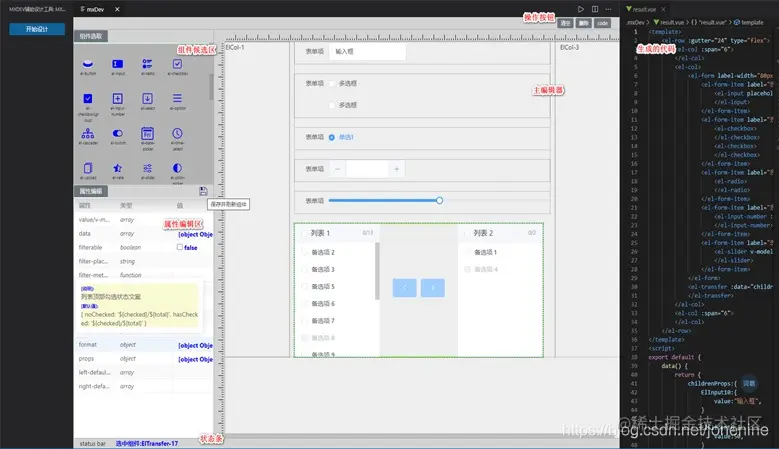
Task: Click the ElTransfer-17 status bar text
Action: pos(147,444)
